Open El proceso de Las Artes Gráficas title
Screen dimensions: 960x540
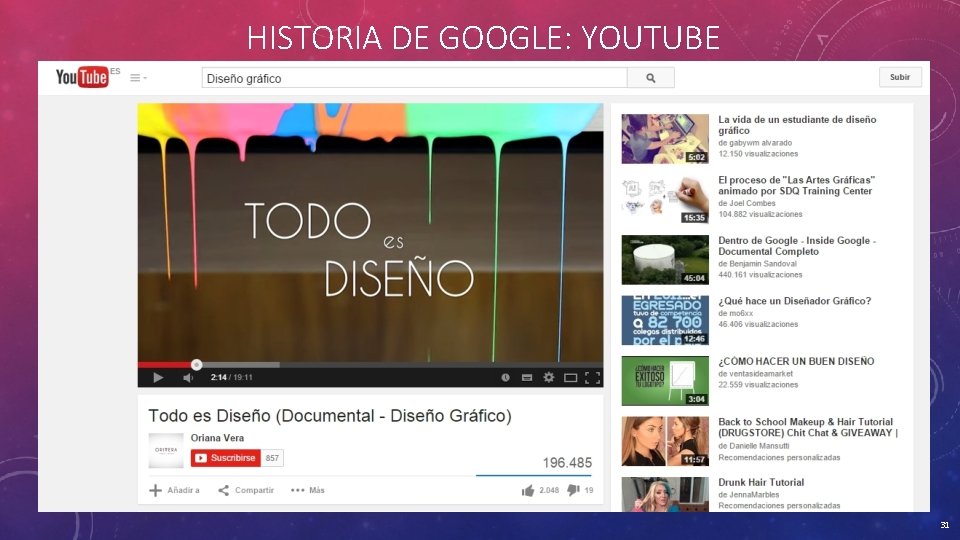797,186
